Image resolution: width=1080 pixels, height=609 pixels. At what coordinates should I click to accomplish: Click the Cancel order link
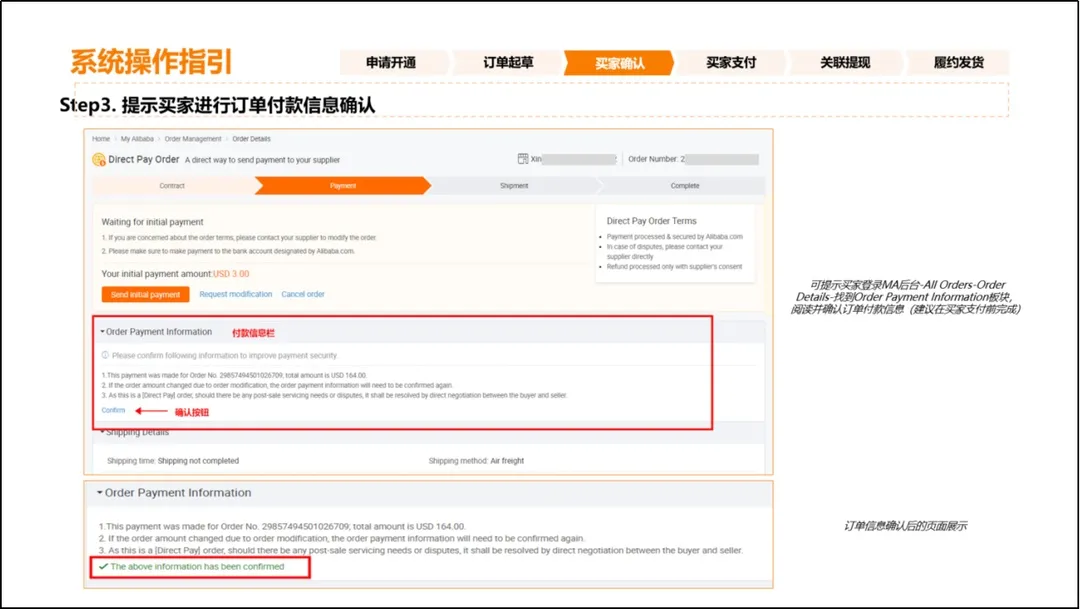point(304,296)
